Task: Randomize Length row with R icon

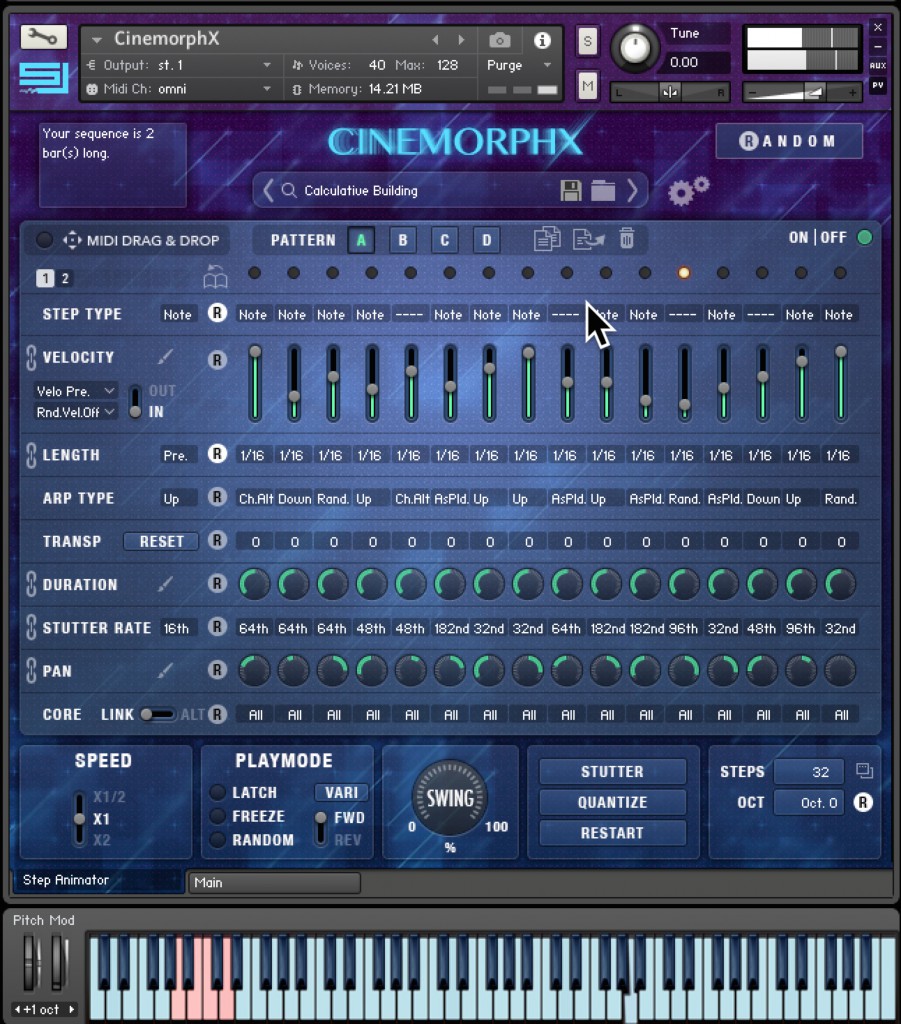Action: pyautogui.click(x=217, y=454)
